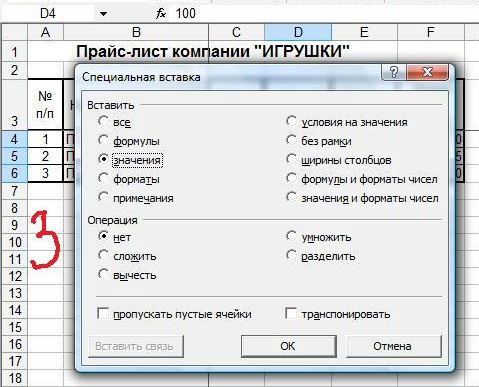Click the Отмена button
The height and width of the screenshot is (387, 479).
[393, 346]
